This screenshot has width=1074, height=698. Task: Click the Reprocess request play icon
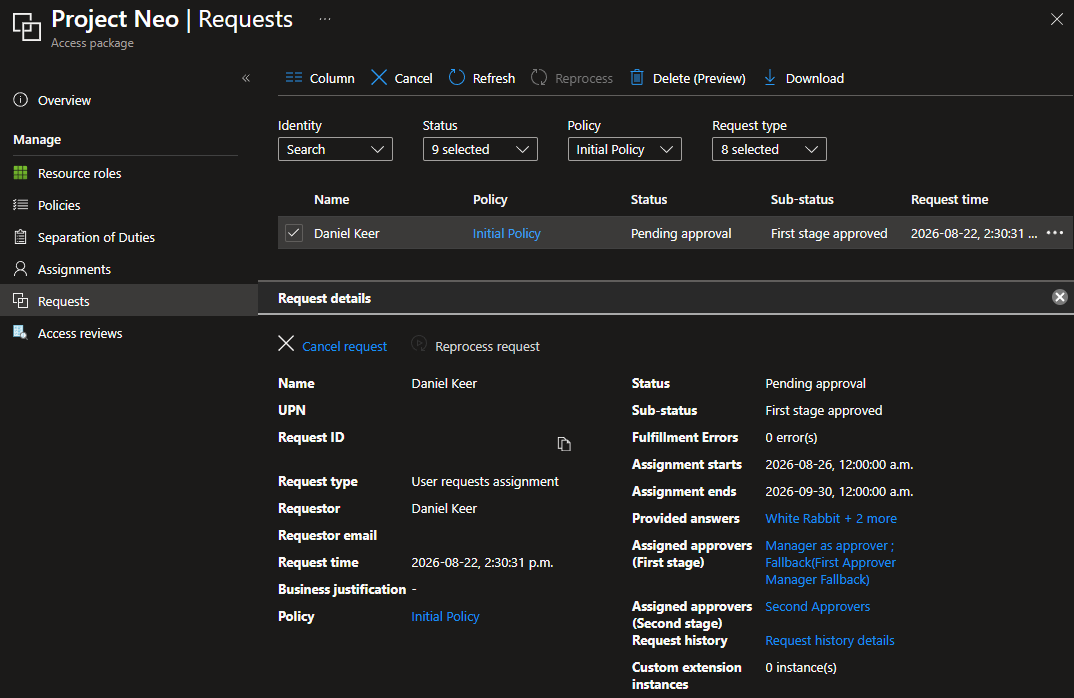coord(419,344)
